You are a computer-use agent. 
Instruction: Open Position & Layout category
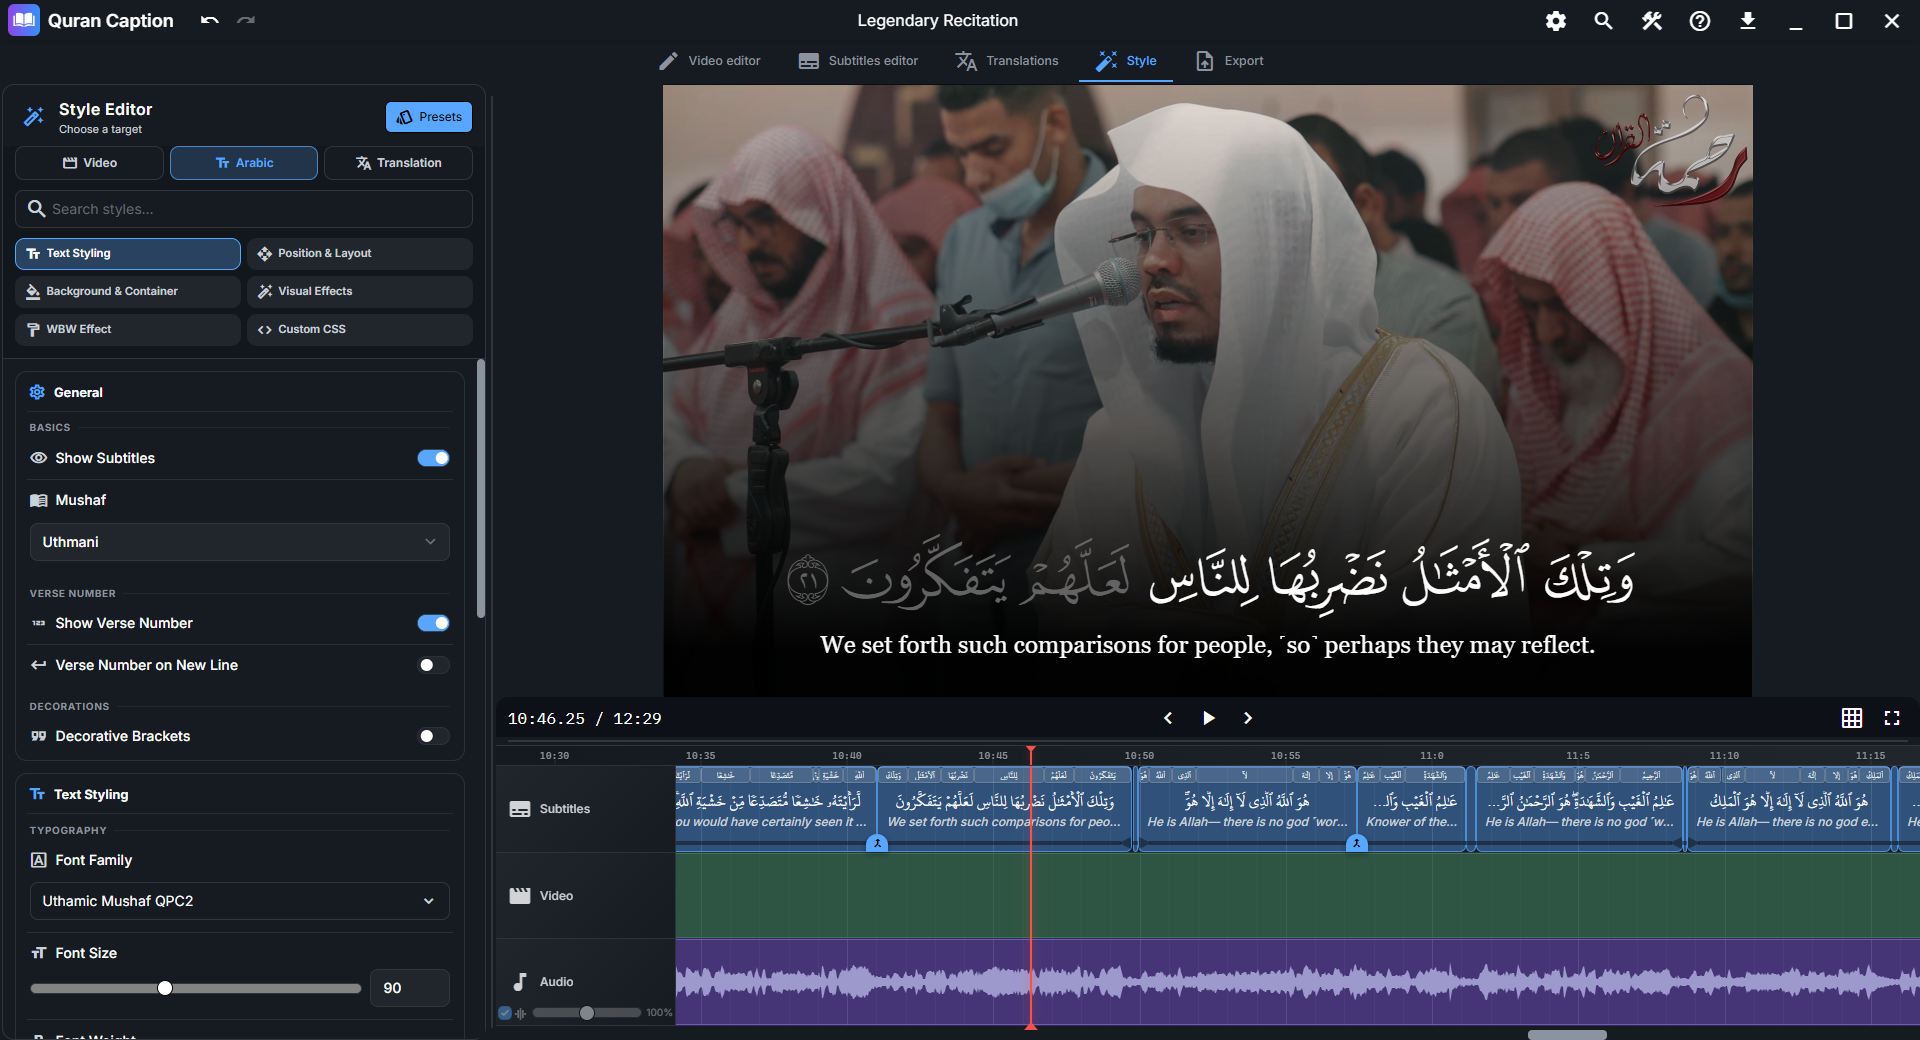pos(360,254)
